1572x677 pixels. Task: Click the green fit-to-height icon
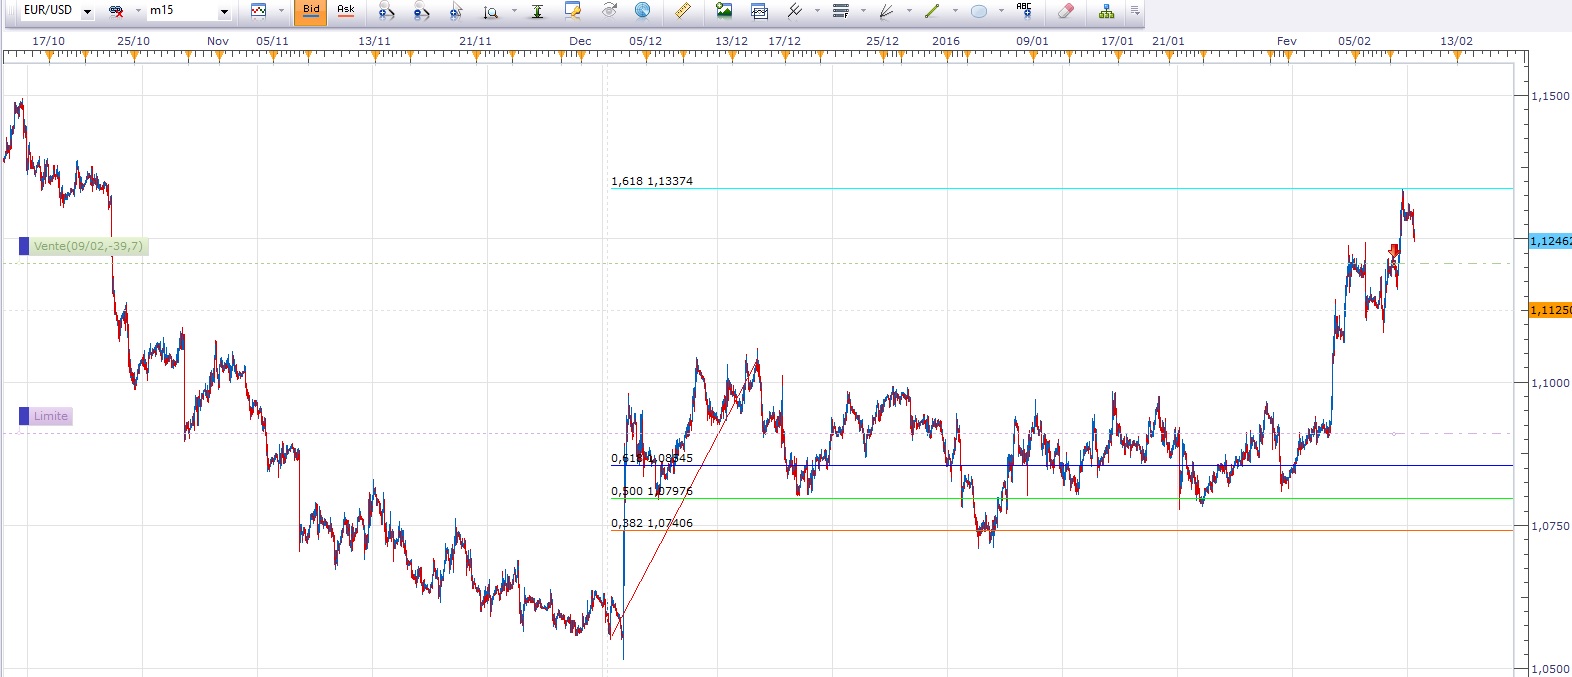click(x=537, y=11)
